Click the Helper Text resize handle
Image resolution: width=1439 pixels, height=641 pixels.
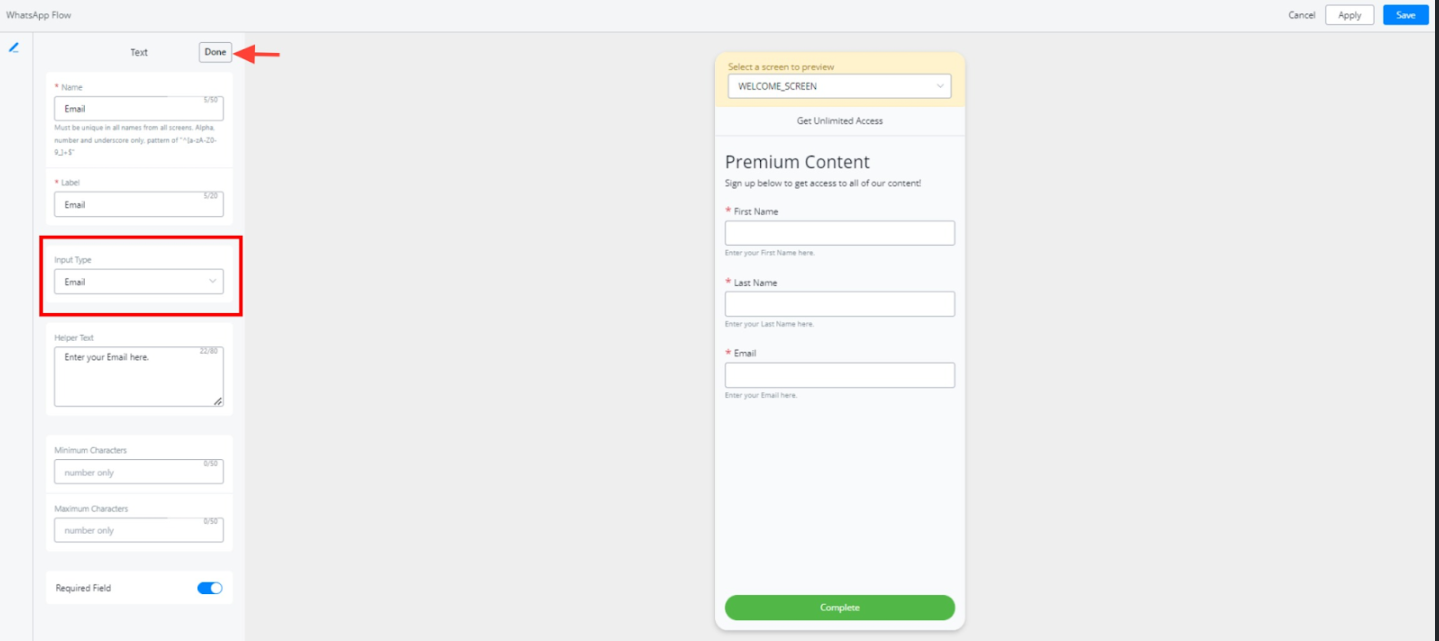[x=218, y=401]
